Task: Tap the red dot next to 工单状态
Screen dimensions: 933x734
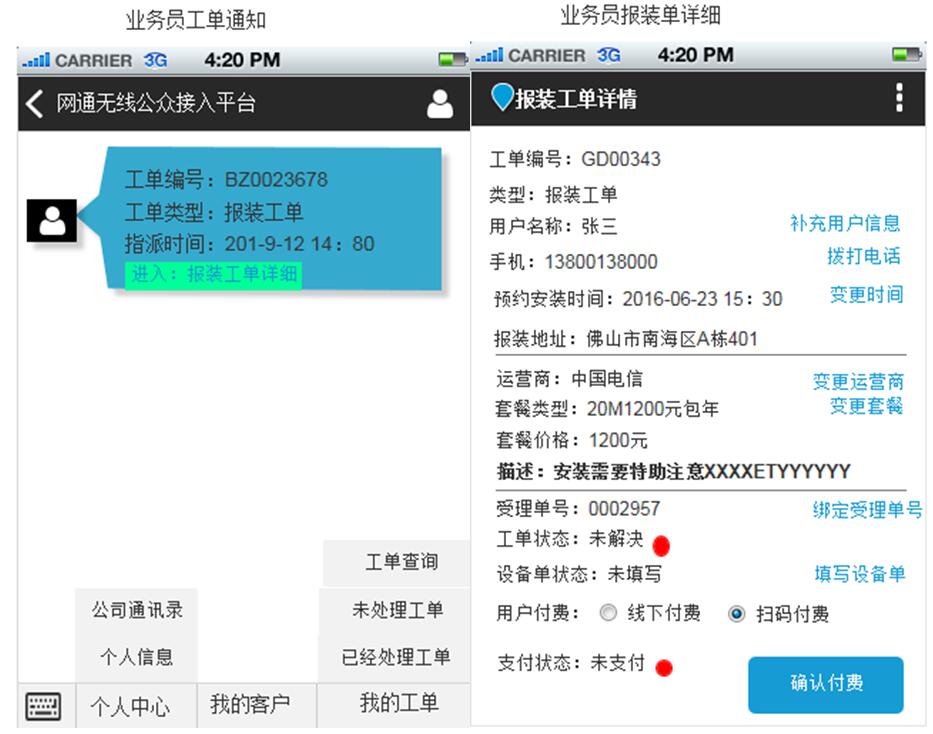Action: pyautogui.click(x=661, y=545)
